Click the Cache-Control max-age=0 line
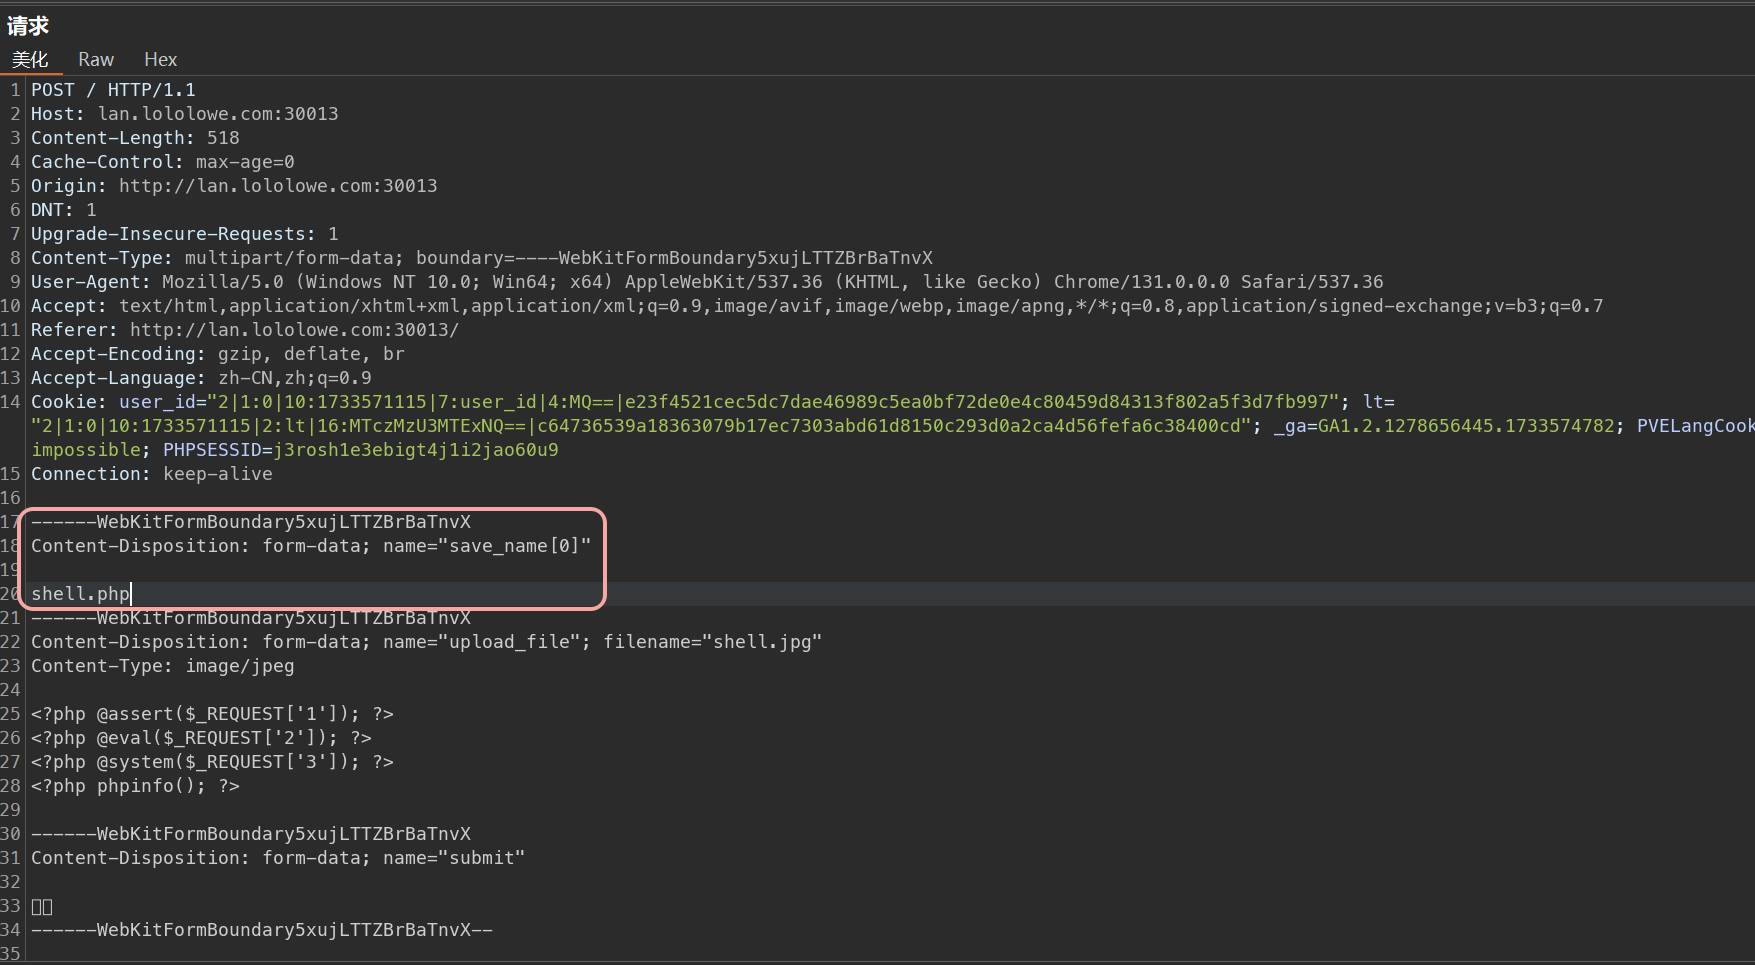1755x965 pixels. coord(162,162)
